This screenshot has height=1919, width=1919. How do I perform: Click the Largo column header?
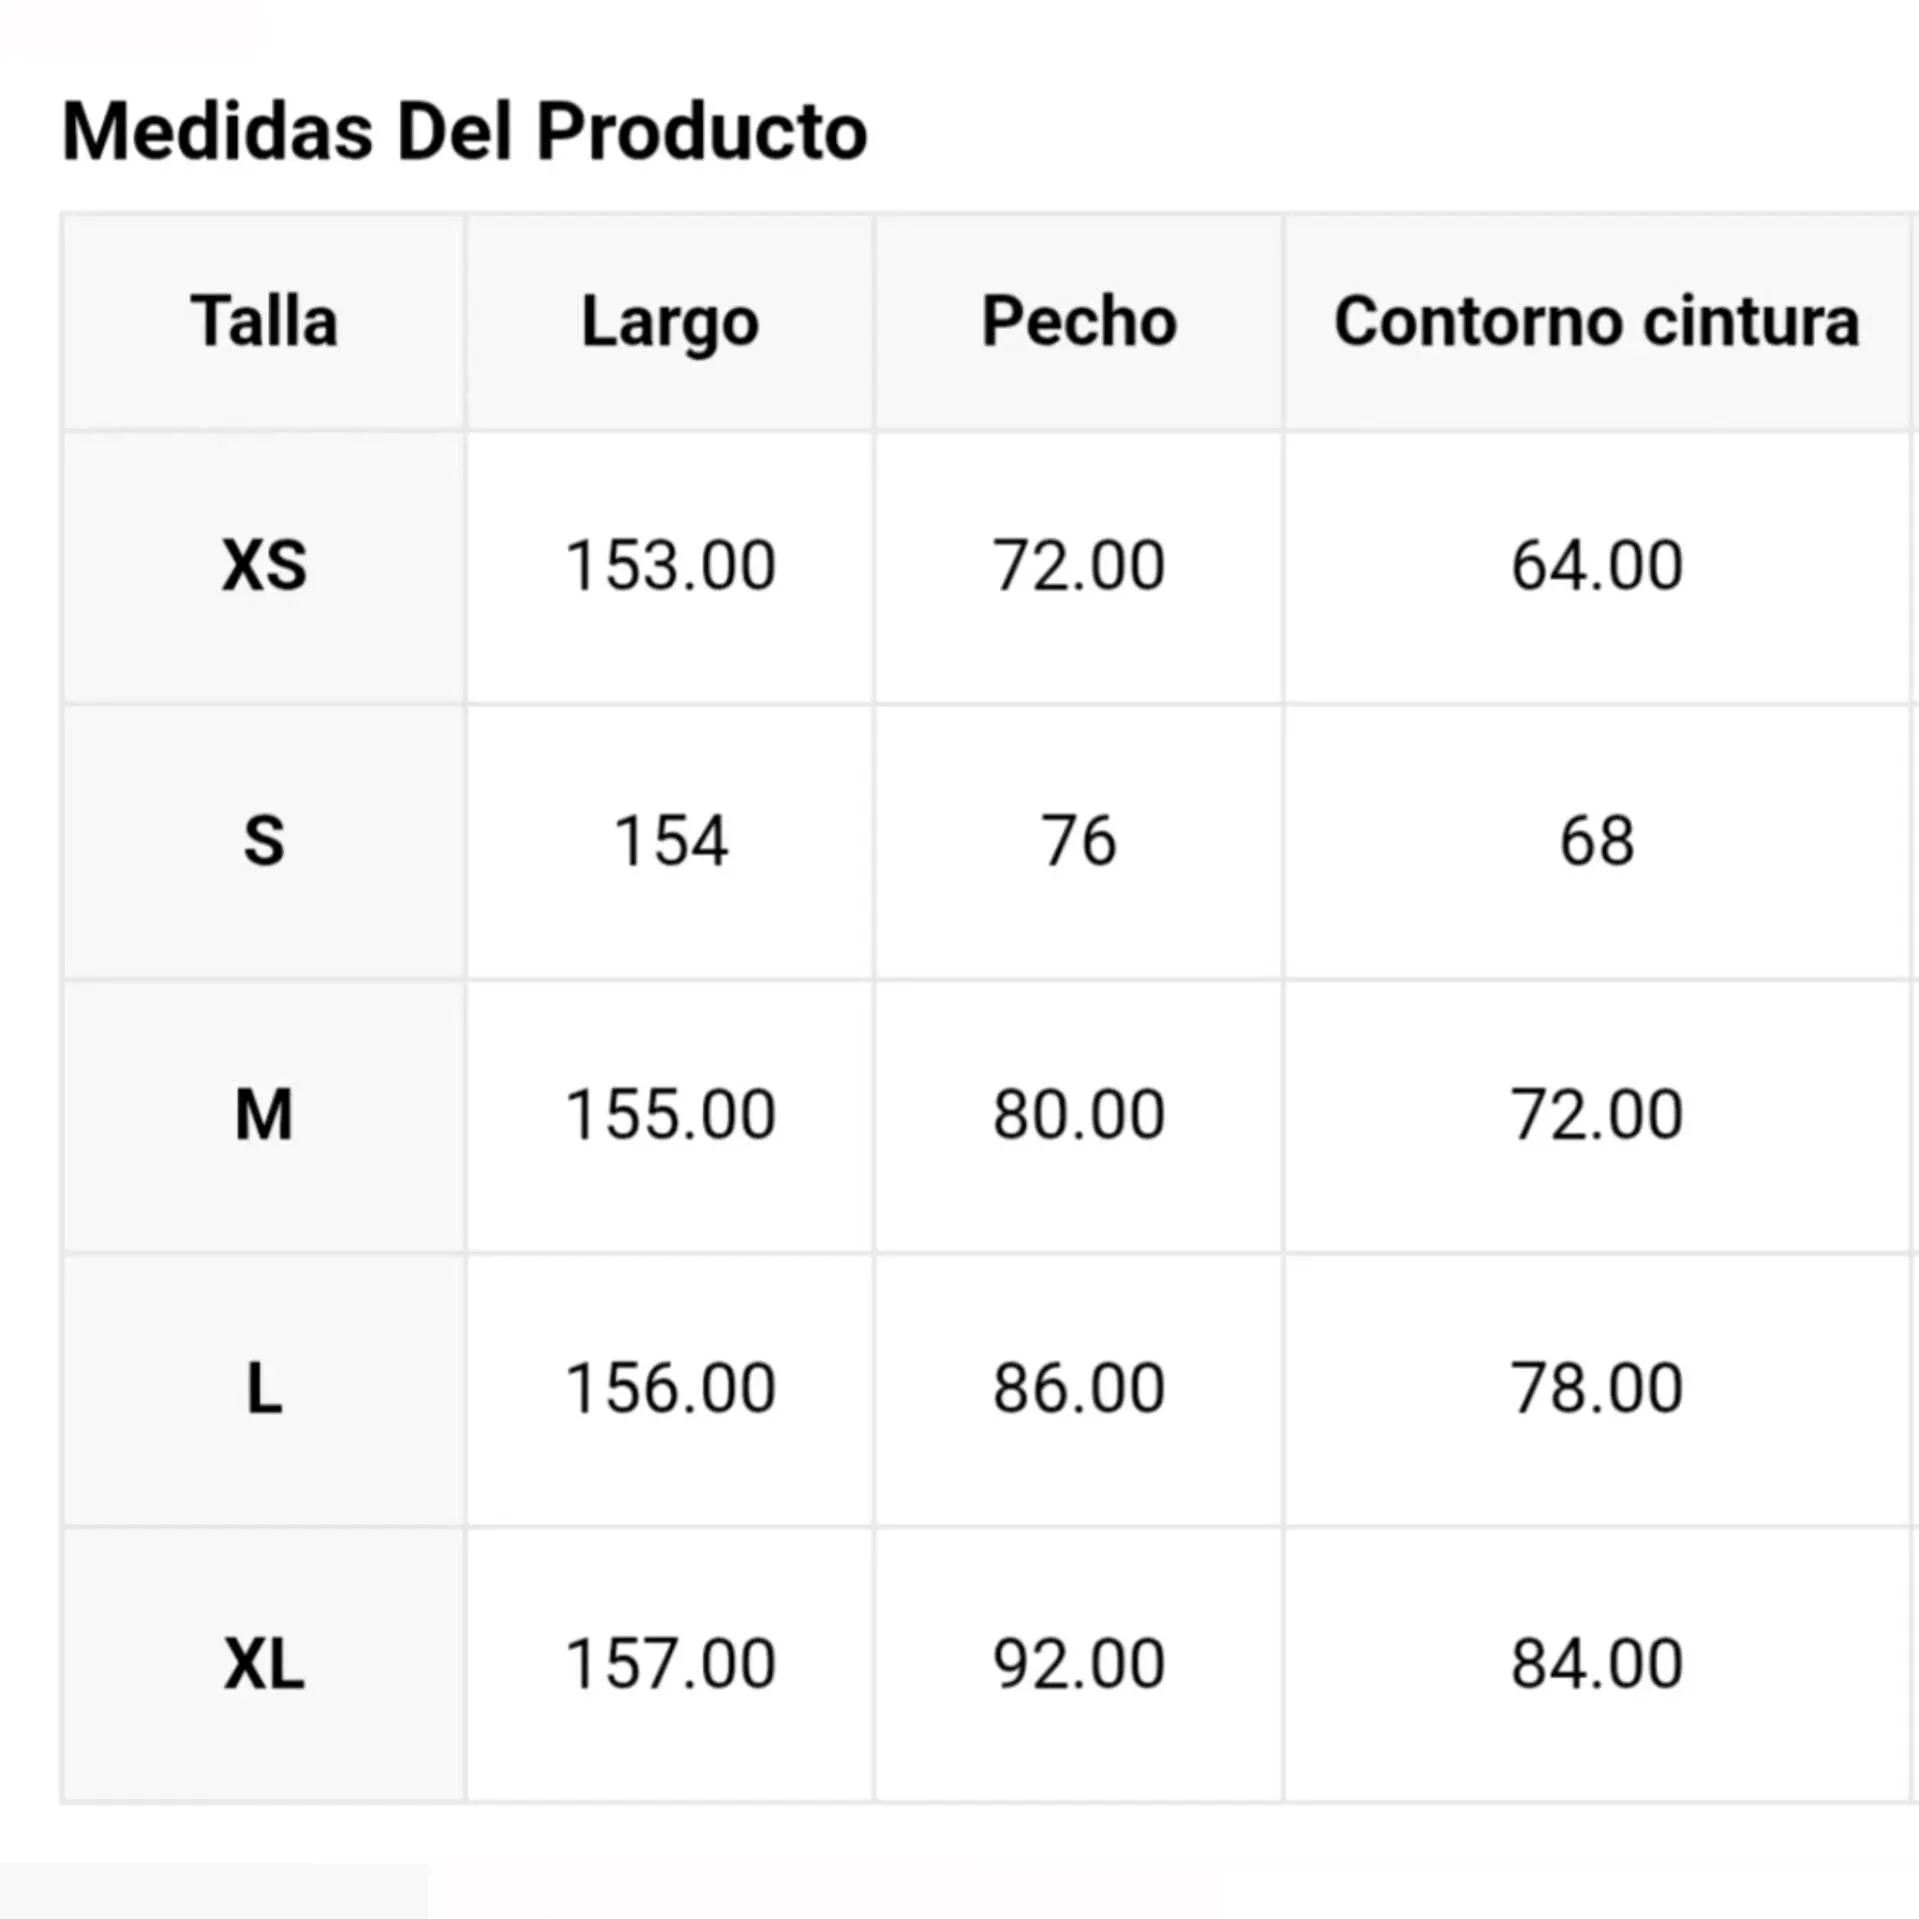click(x=670, y=322)
